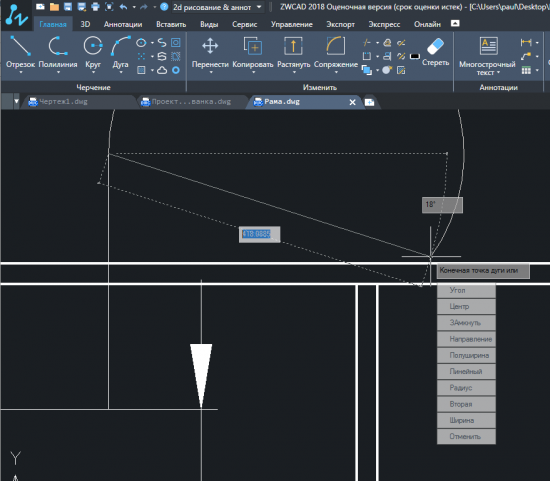This screenshot has width=550, height=481.
Task: Switch to the 3D ribbon tab
Action: pos(85,24)
